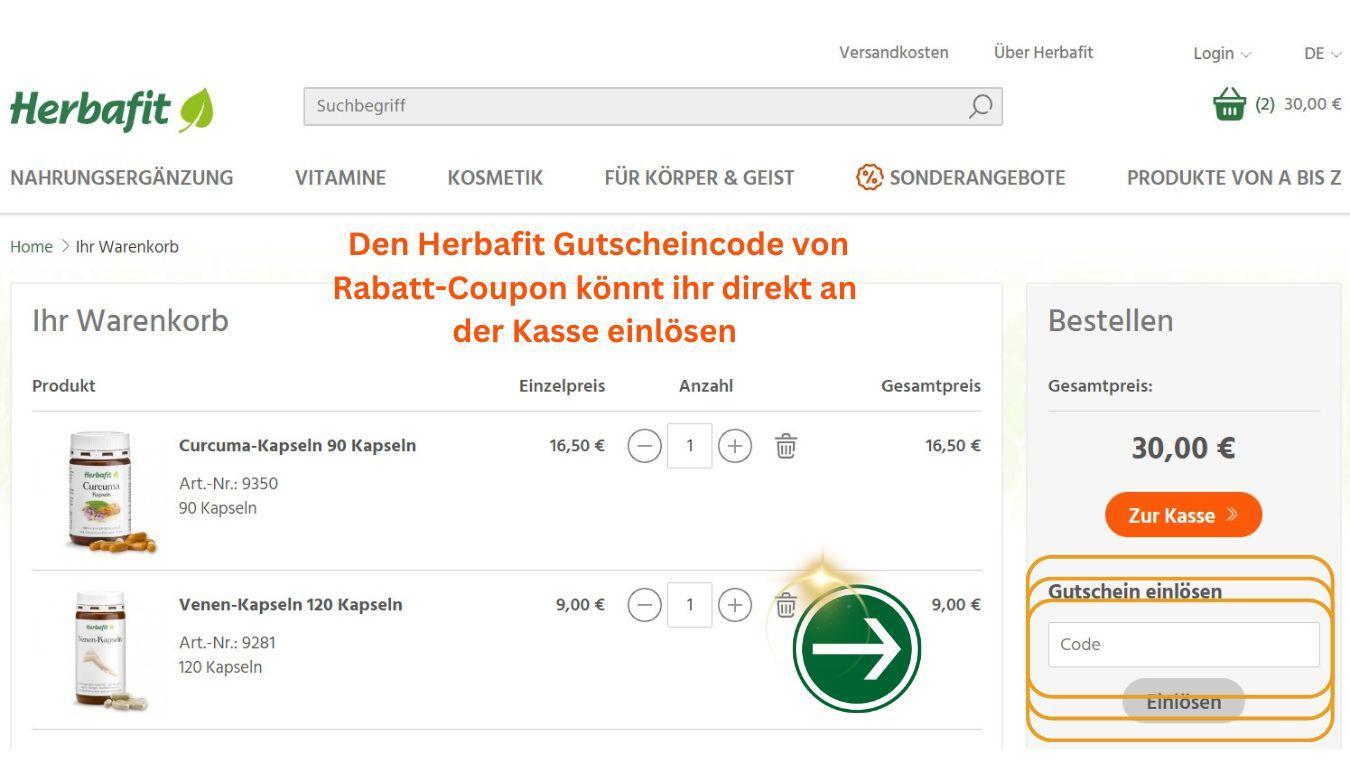The image size is (1350, 780).
Task: Remove Venen-Kapseln using trash icon
Action: [x=786, y=605]
